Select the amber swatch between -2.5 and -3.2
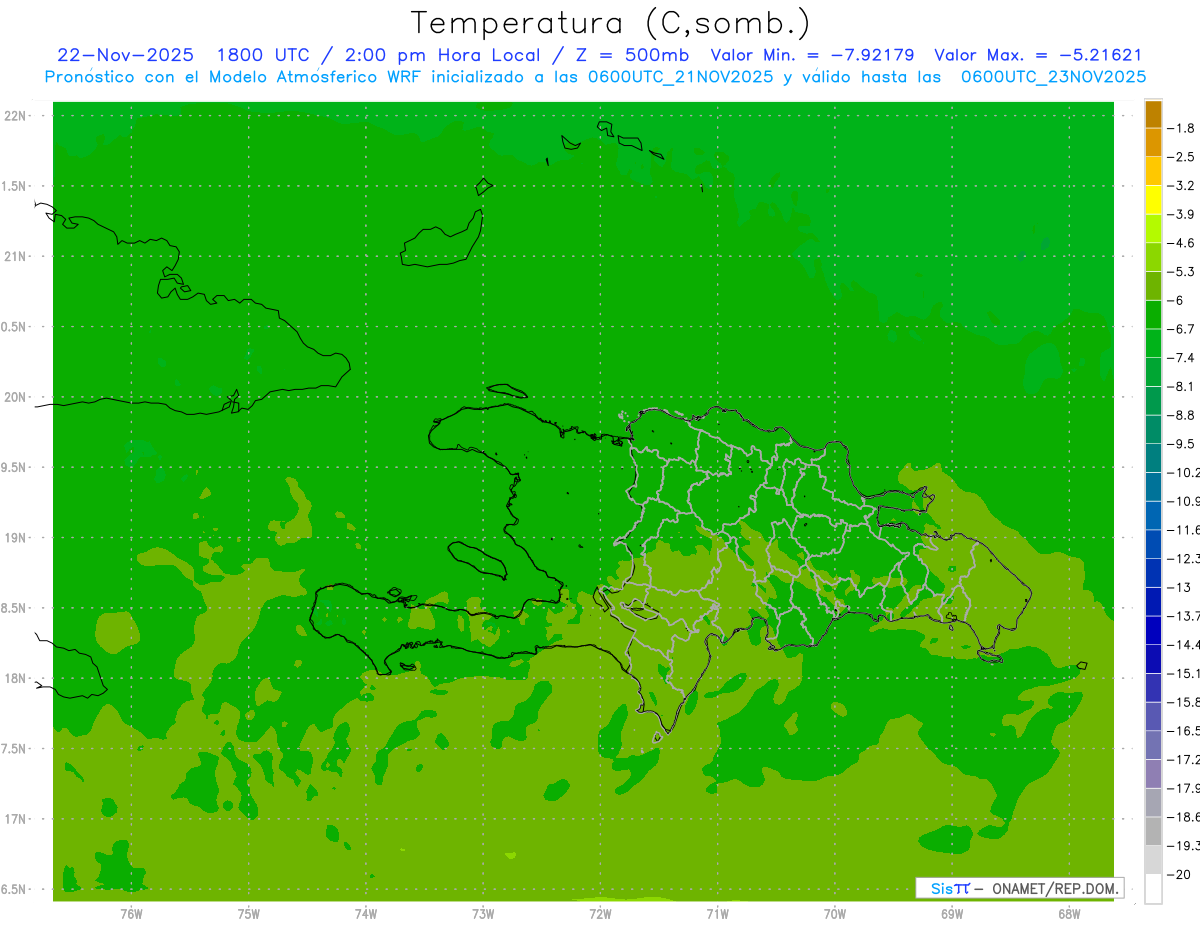Screen dimensions: 1200x927 coord(1153,171)
